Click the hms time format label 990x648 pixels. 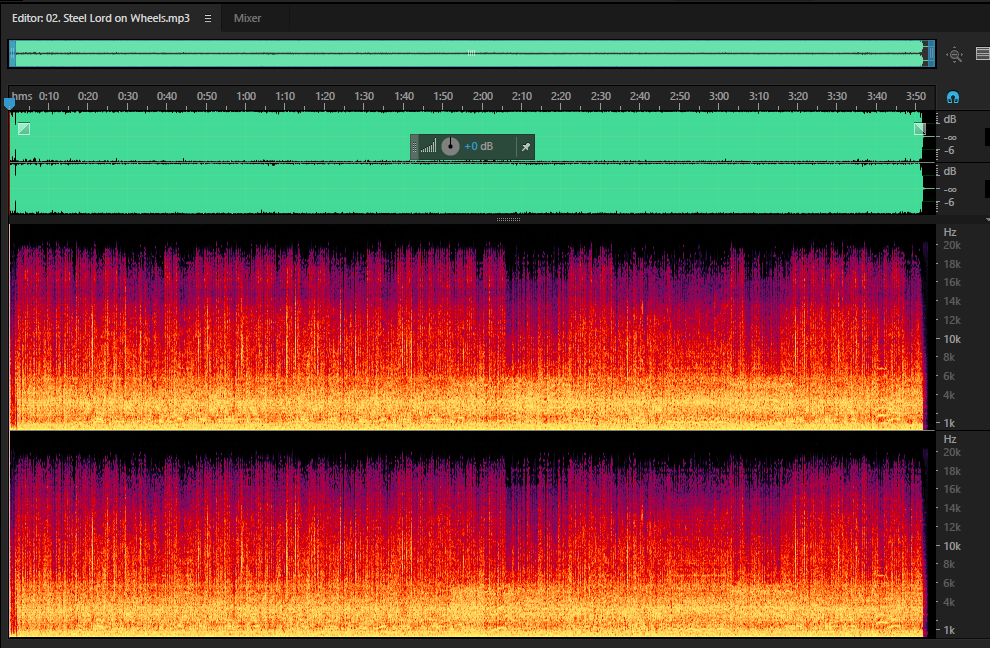(22, 96)
